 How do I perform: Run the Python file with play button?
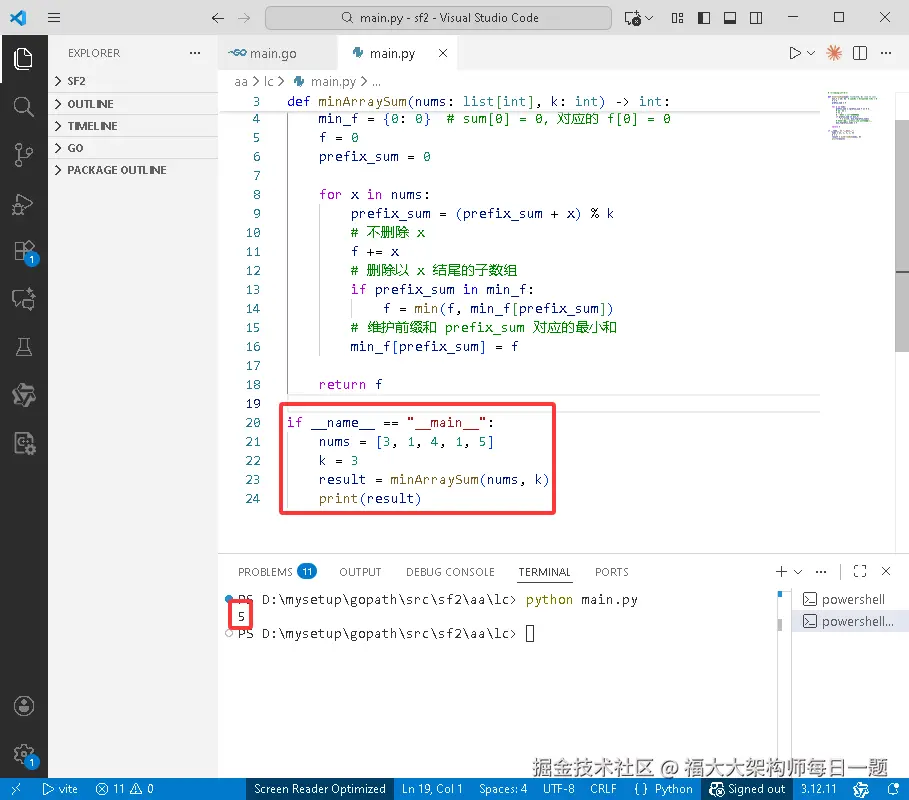795,53
